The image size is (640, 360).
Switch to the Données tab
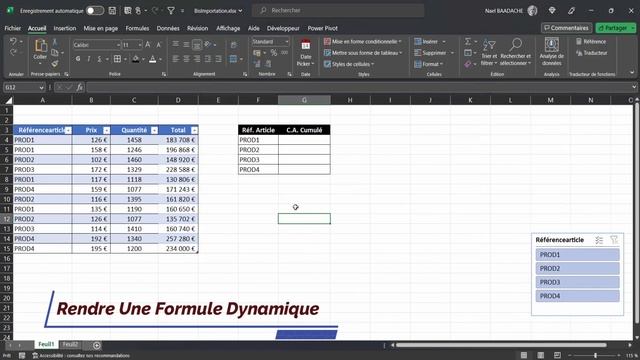[168, 28]
